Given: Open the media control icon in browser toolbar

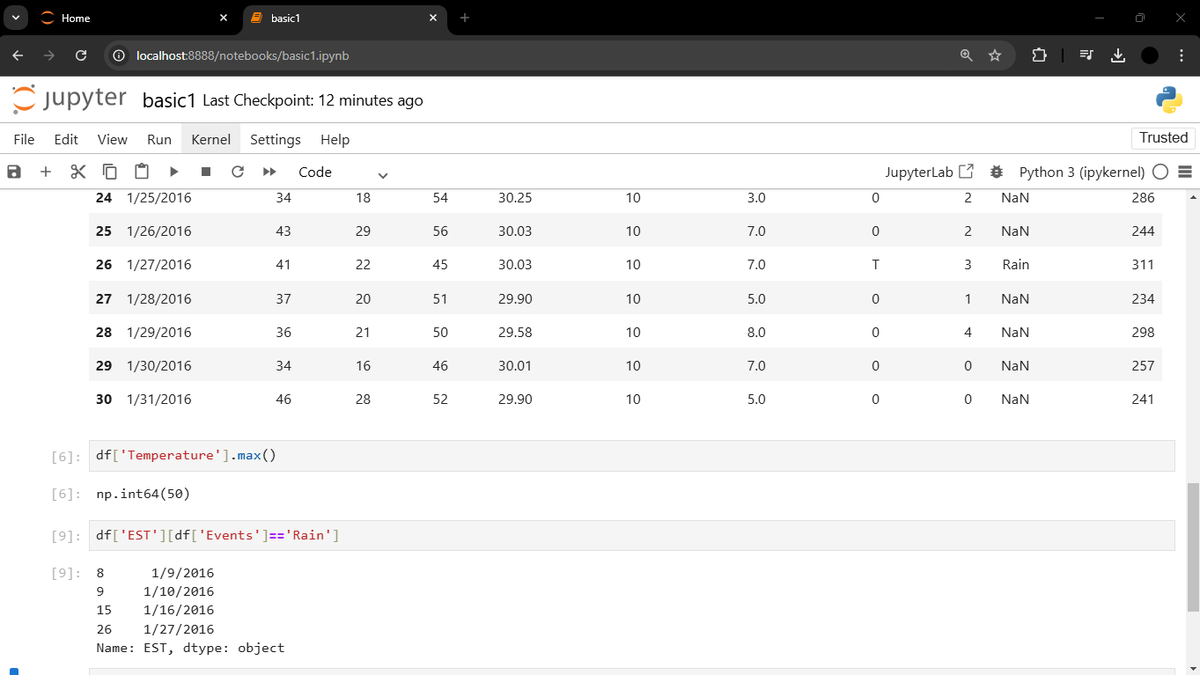Looking at the screenshot, I should 1088,56.
